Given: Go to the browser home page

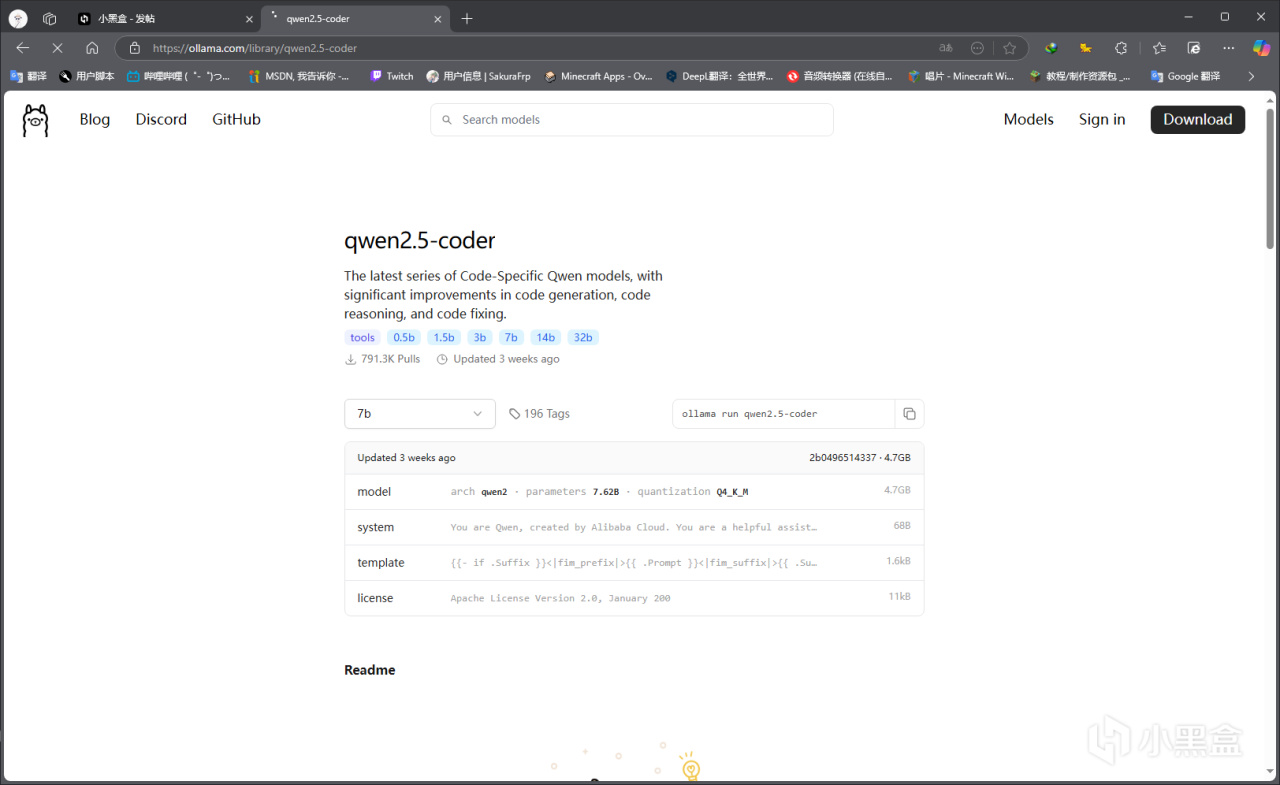Looking at the screenshot, I should click(x=92, y=48).
